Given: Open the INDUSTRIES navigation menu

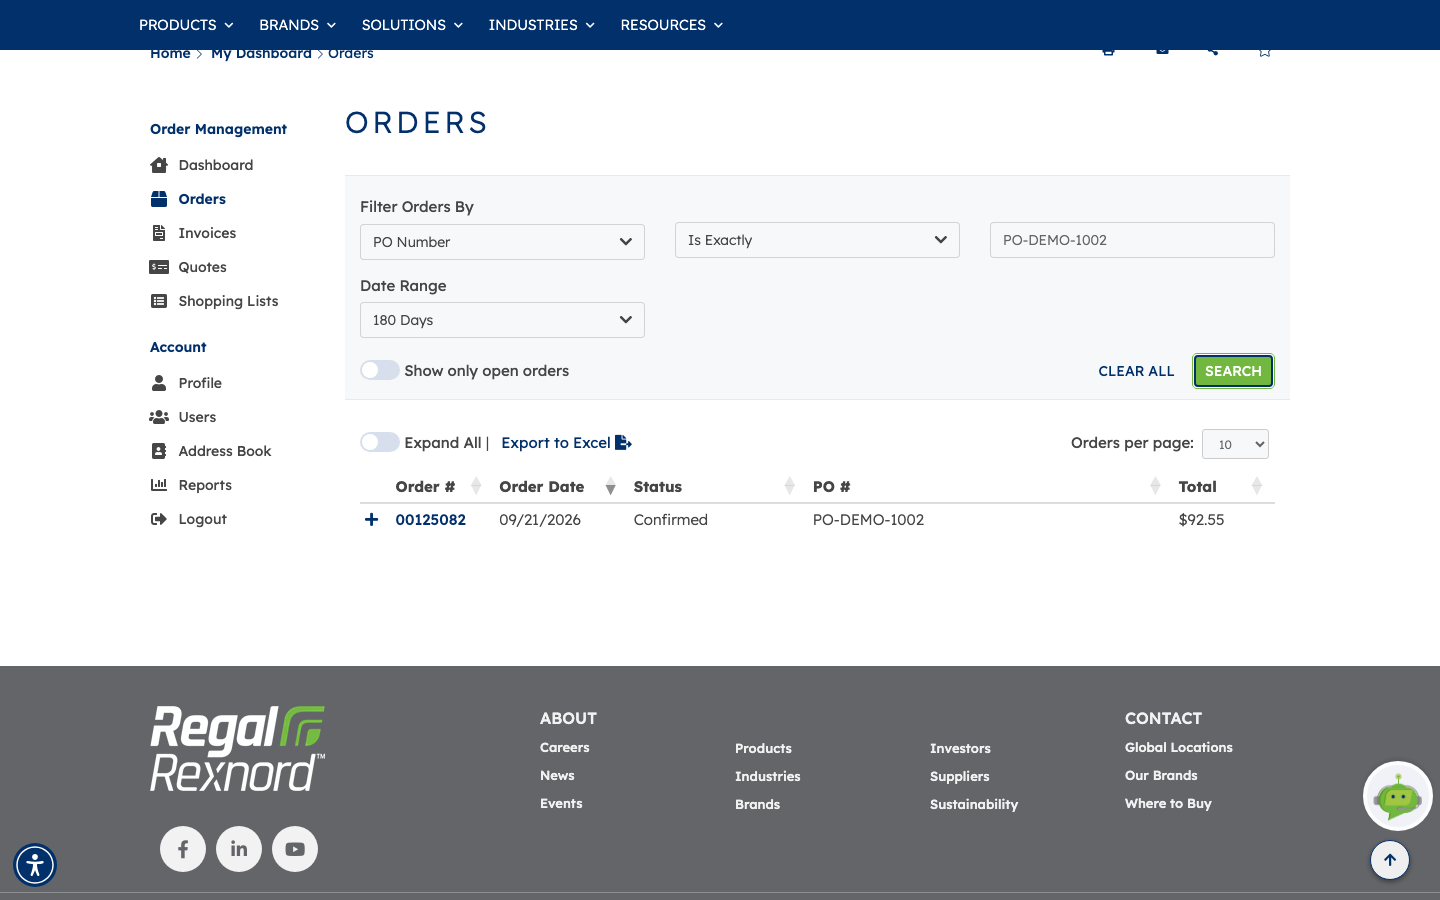Looking at the screenshot, I should tap(541, 25).
